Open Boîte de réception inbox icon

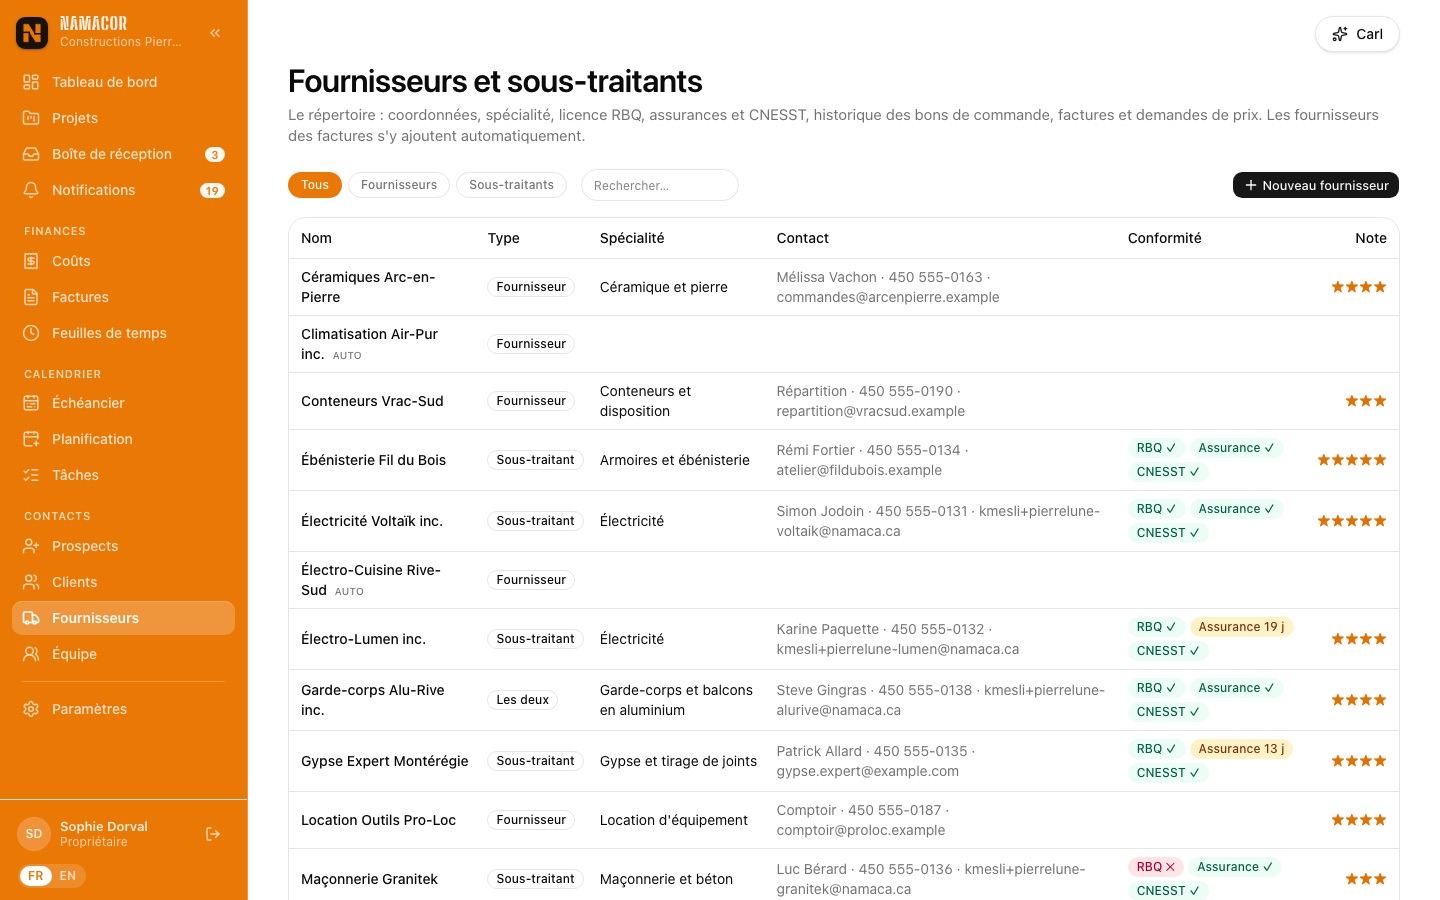coord(31,154)
